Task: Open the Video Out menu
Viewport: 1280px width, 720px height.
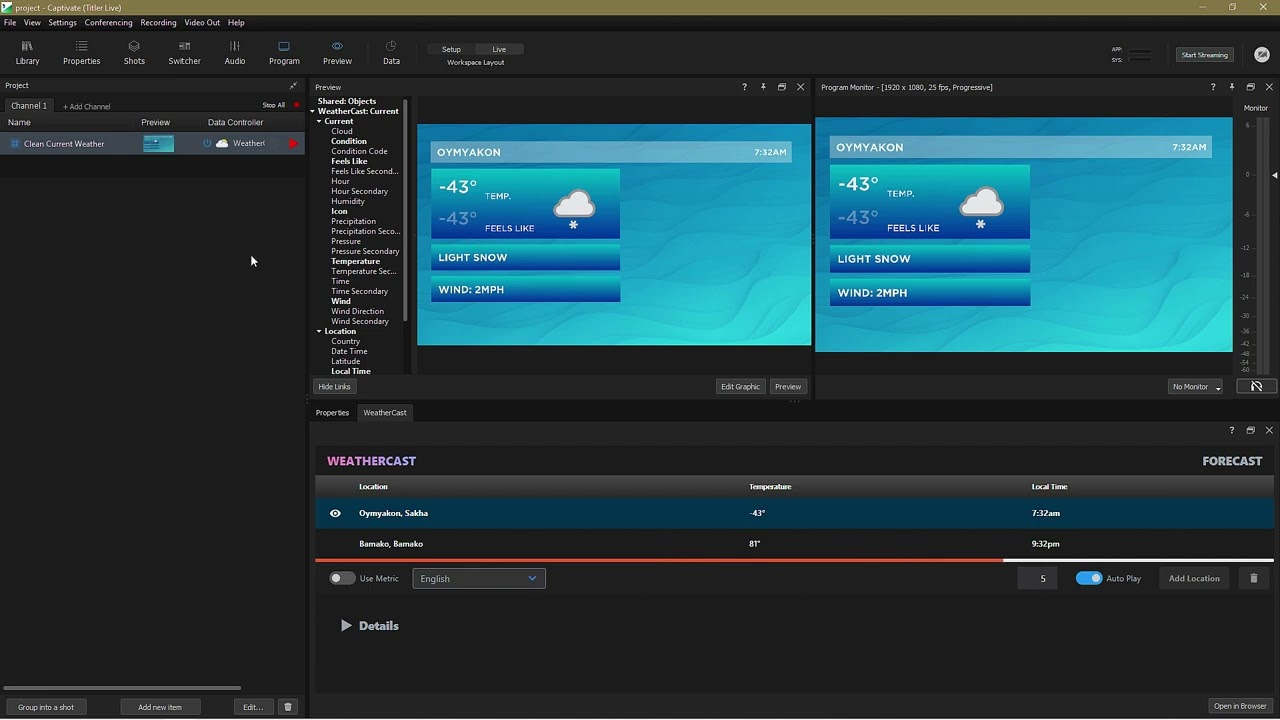Action: (x=202, y=22)
